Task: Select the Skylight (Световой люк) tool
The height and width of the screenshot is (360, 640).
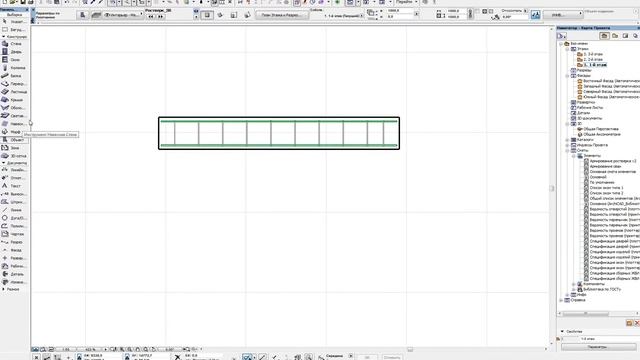Action: coord(14,116)
